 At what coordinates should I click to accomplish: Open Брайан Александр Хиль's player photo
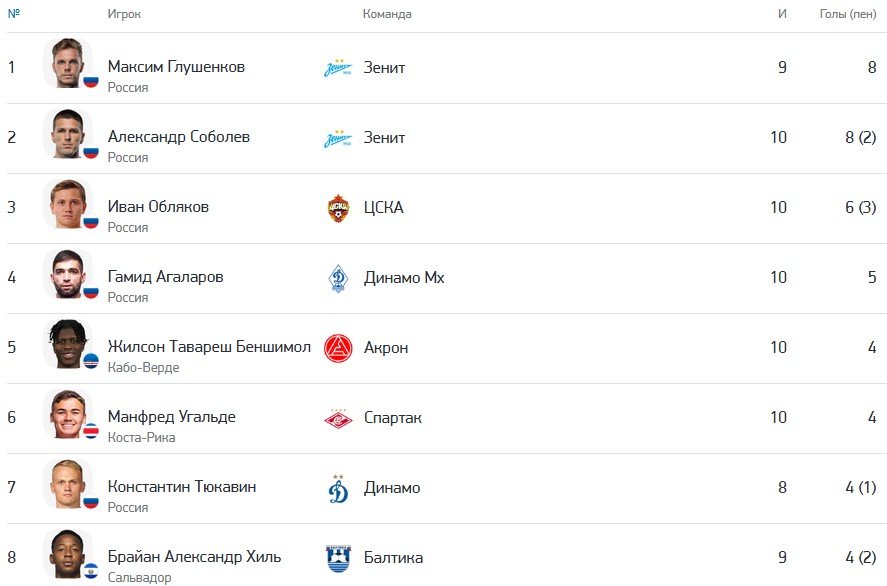click(68, 554)
